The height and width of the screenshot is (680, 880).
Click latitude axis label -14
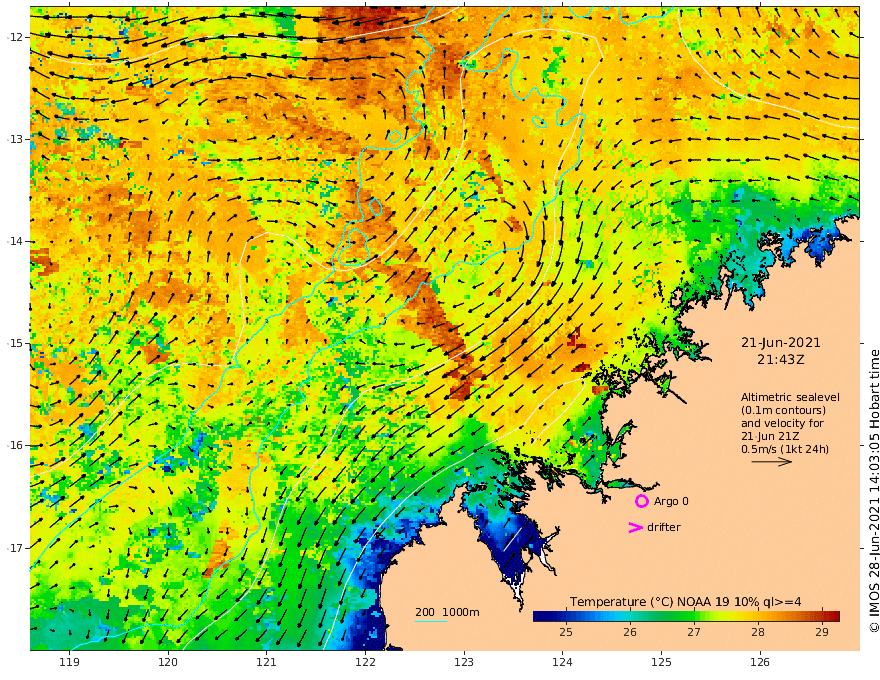click(15, 241)
